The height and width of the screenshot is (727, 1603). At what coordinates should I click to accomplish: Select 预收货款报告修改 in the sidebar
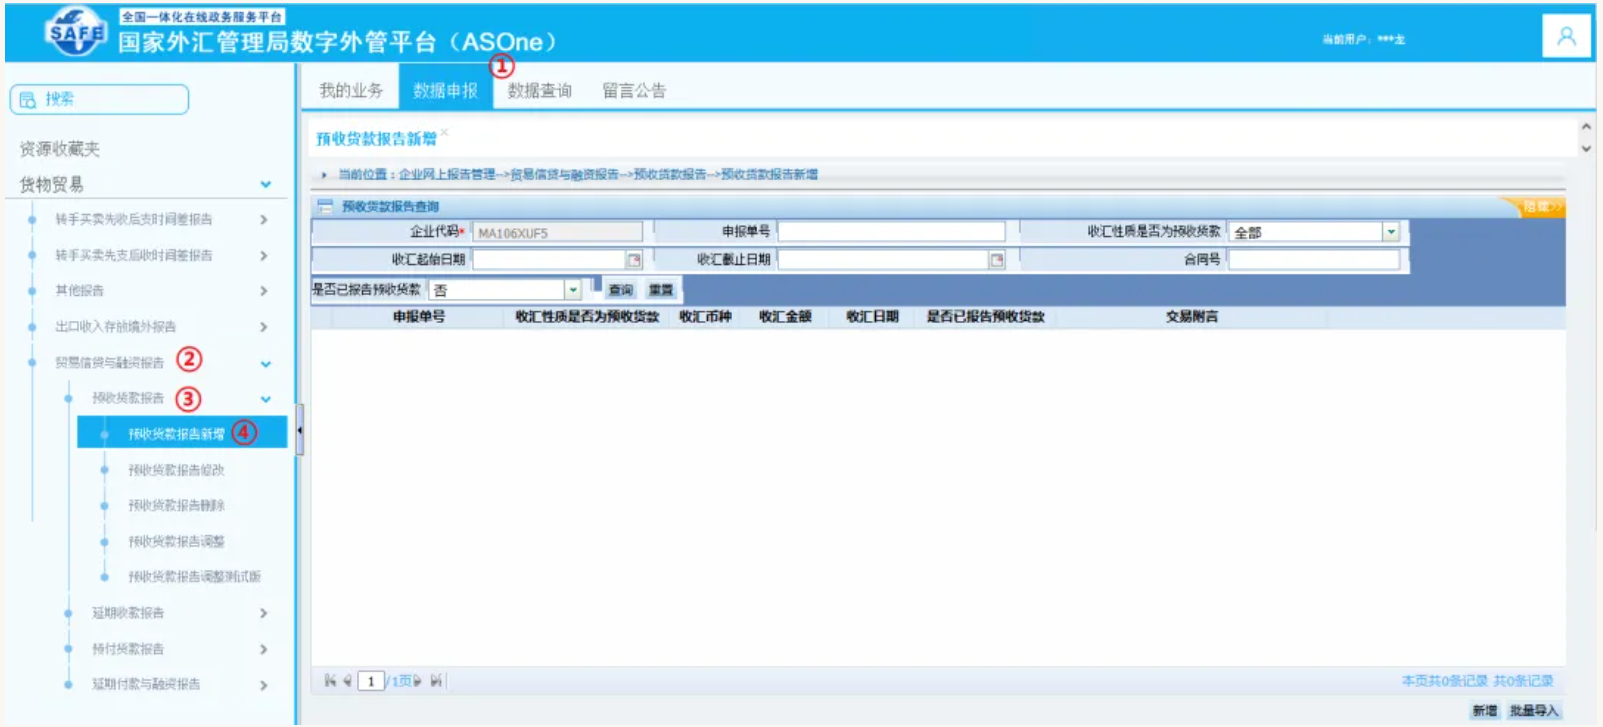click(x=176, y=470)
